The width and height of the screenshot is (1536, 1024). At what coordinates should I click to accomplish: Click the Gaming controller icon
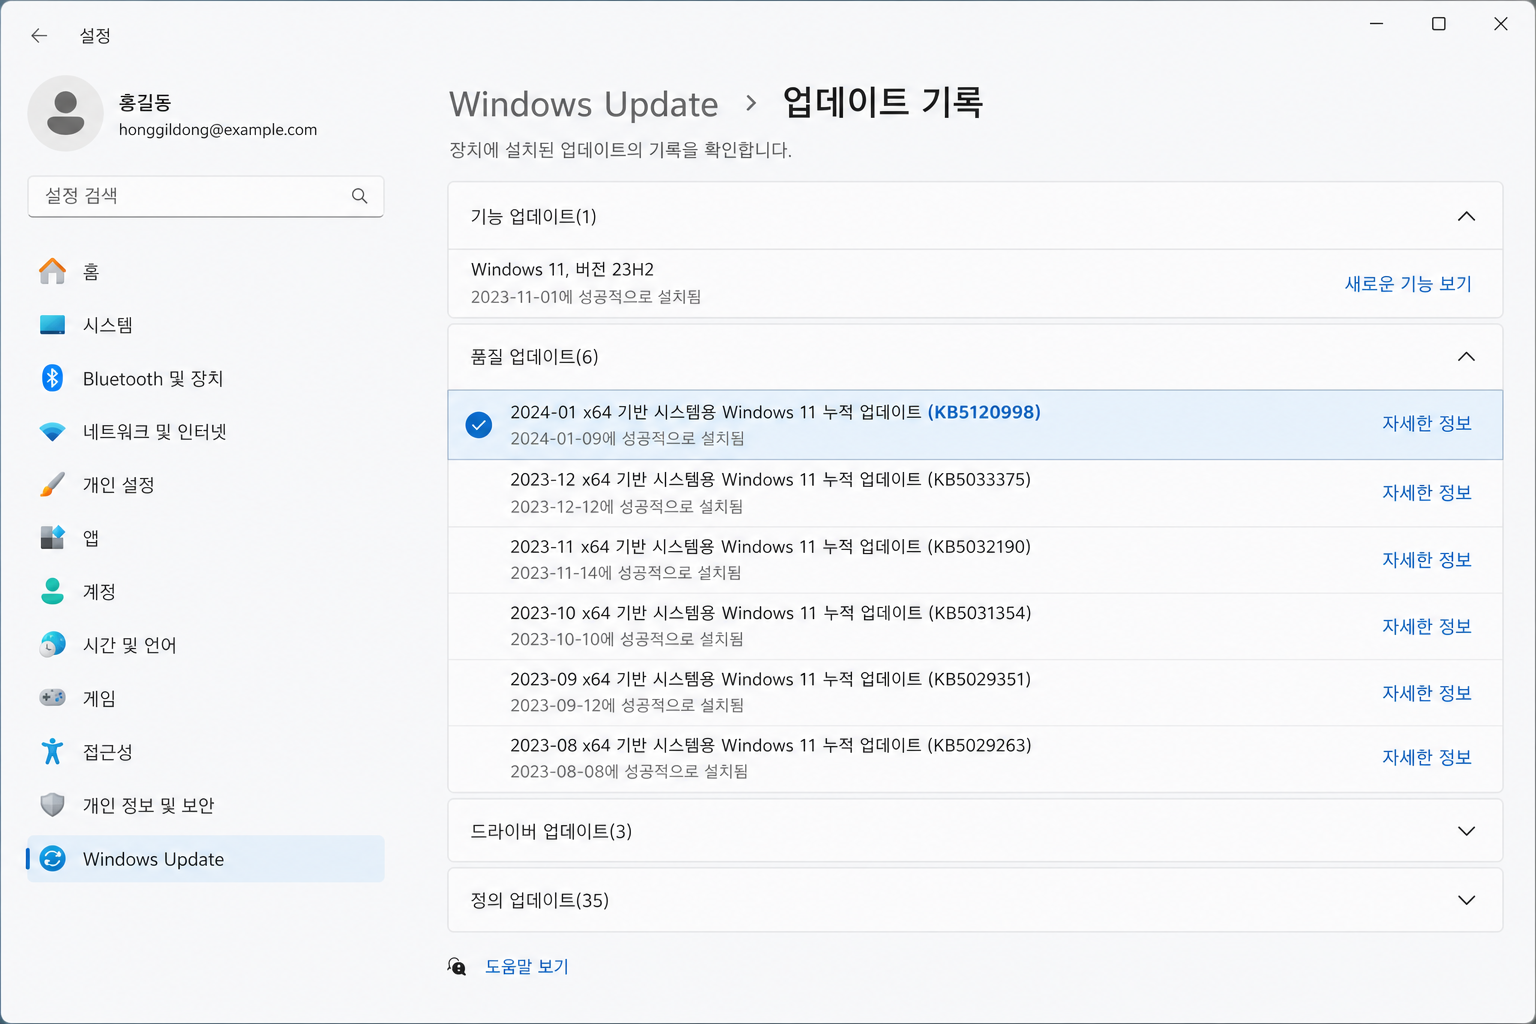[x=53, y=698]
